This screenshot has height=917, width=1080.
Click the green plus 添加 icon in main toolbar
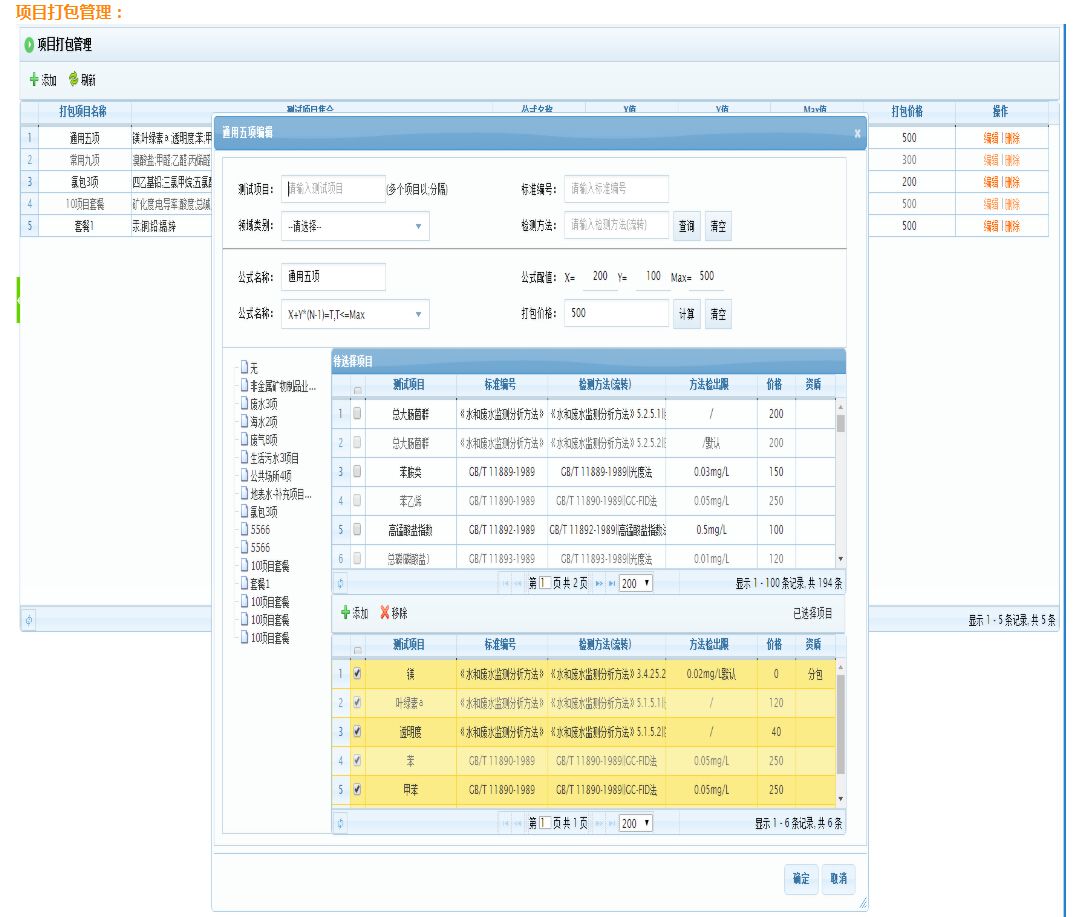pyautogui.click(x=34, y=80)
